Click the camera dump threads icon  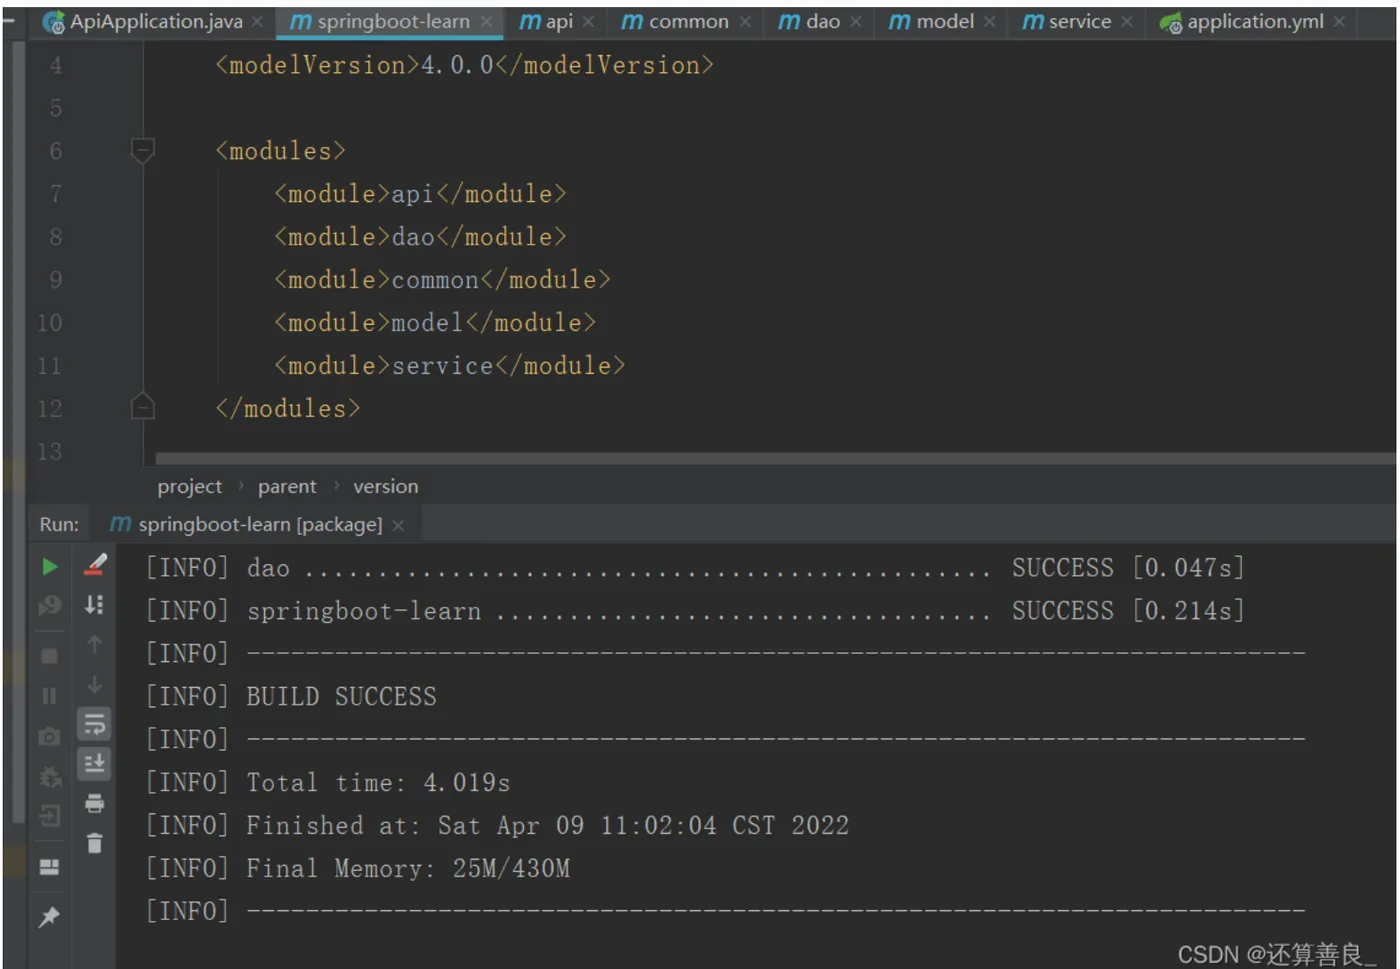[x=49, y=737]
